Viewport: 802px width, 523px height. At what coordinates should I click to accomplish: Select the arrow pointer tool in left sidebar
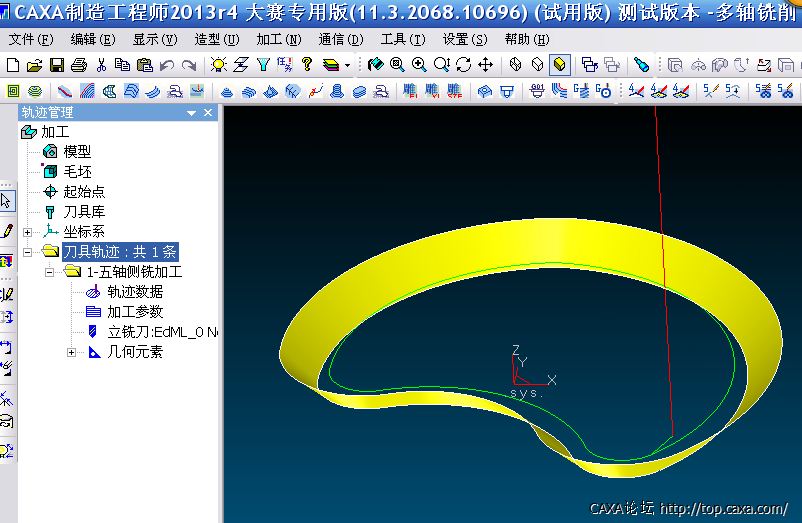pyautogui.click(x=7, y=200)
